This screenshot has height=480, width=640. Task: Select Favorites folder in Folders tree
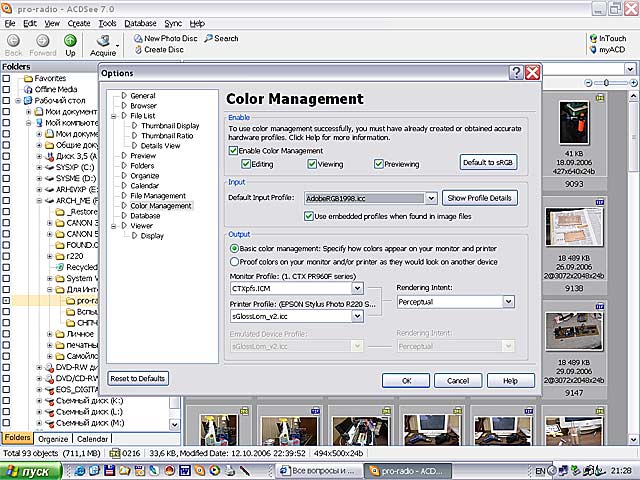coord(50,78)
